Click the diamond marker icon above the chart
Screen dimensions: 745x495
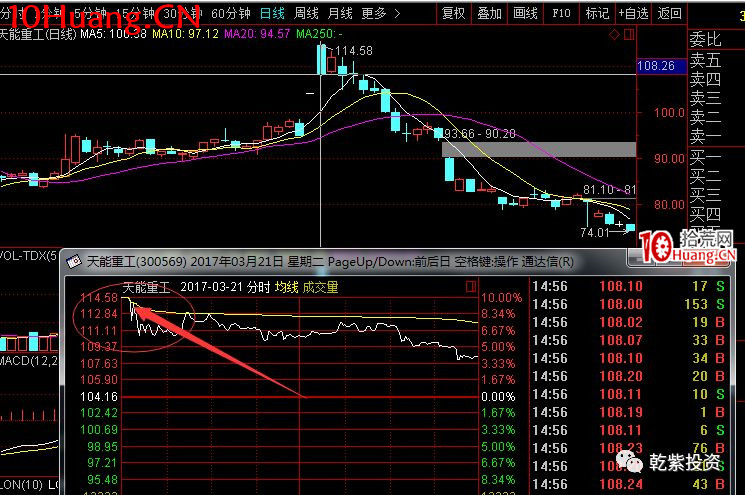pyautogui.click(x=614, y=34)
